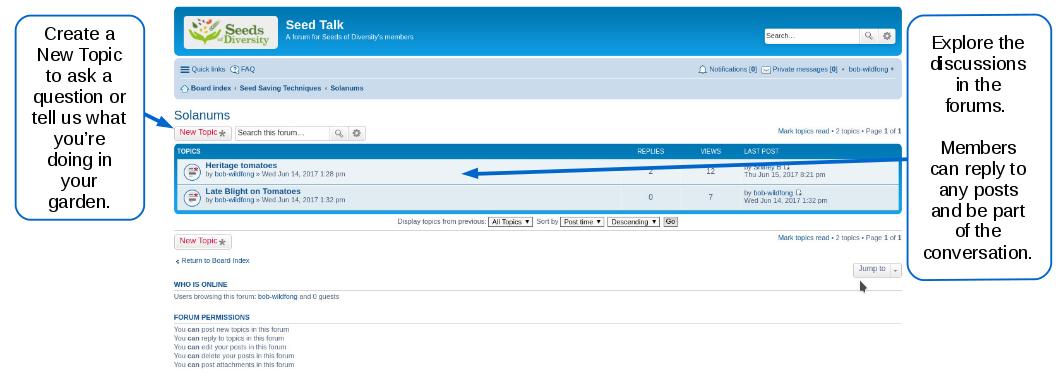The width and height of the screenshot is (1058, 378).
Task: Open the bob-wildfong user menu
Action: point(871,70)
